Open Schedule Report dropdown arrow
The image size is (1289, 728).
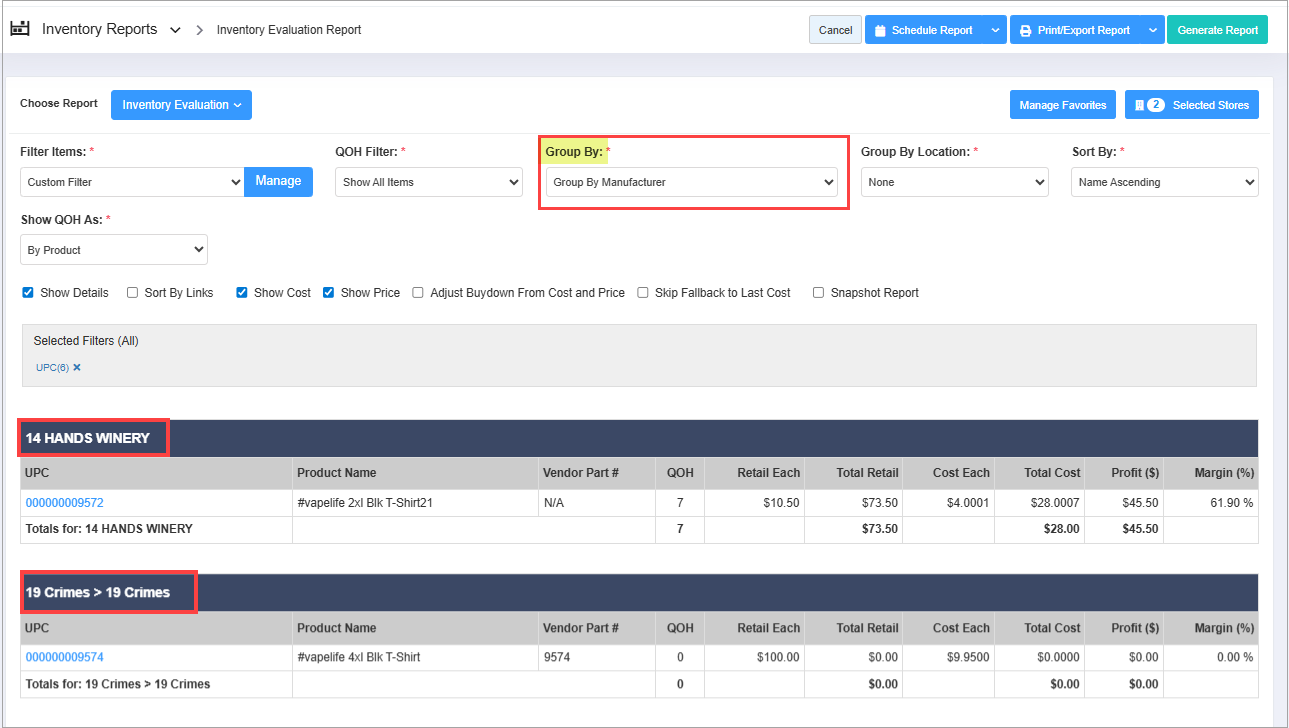tap(995, 30)
